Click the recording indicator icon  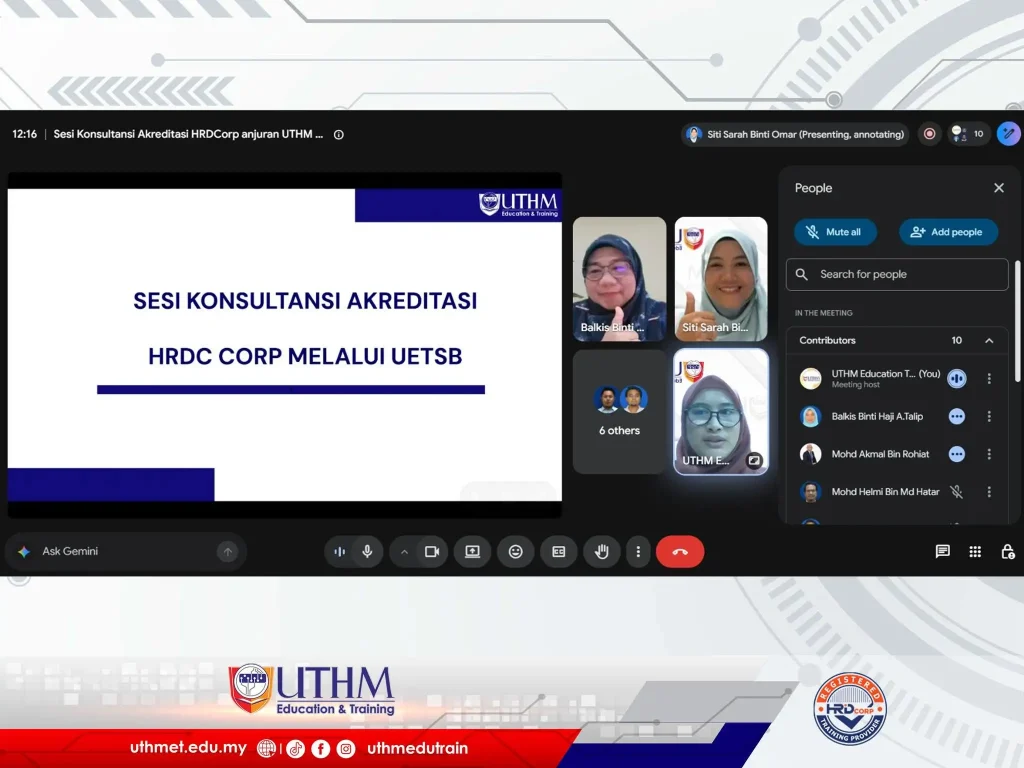click(x=929, y=134)
